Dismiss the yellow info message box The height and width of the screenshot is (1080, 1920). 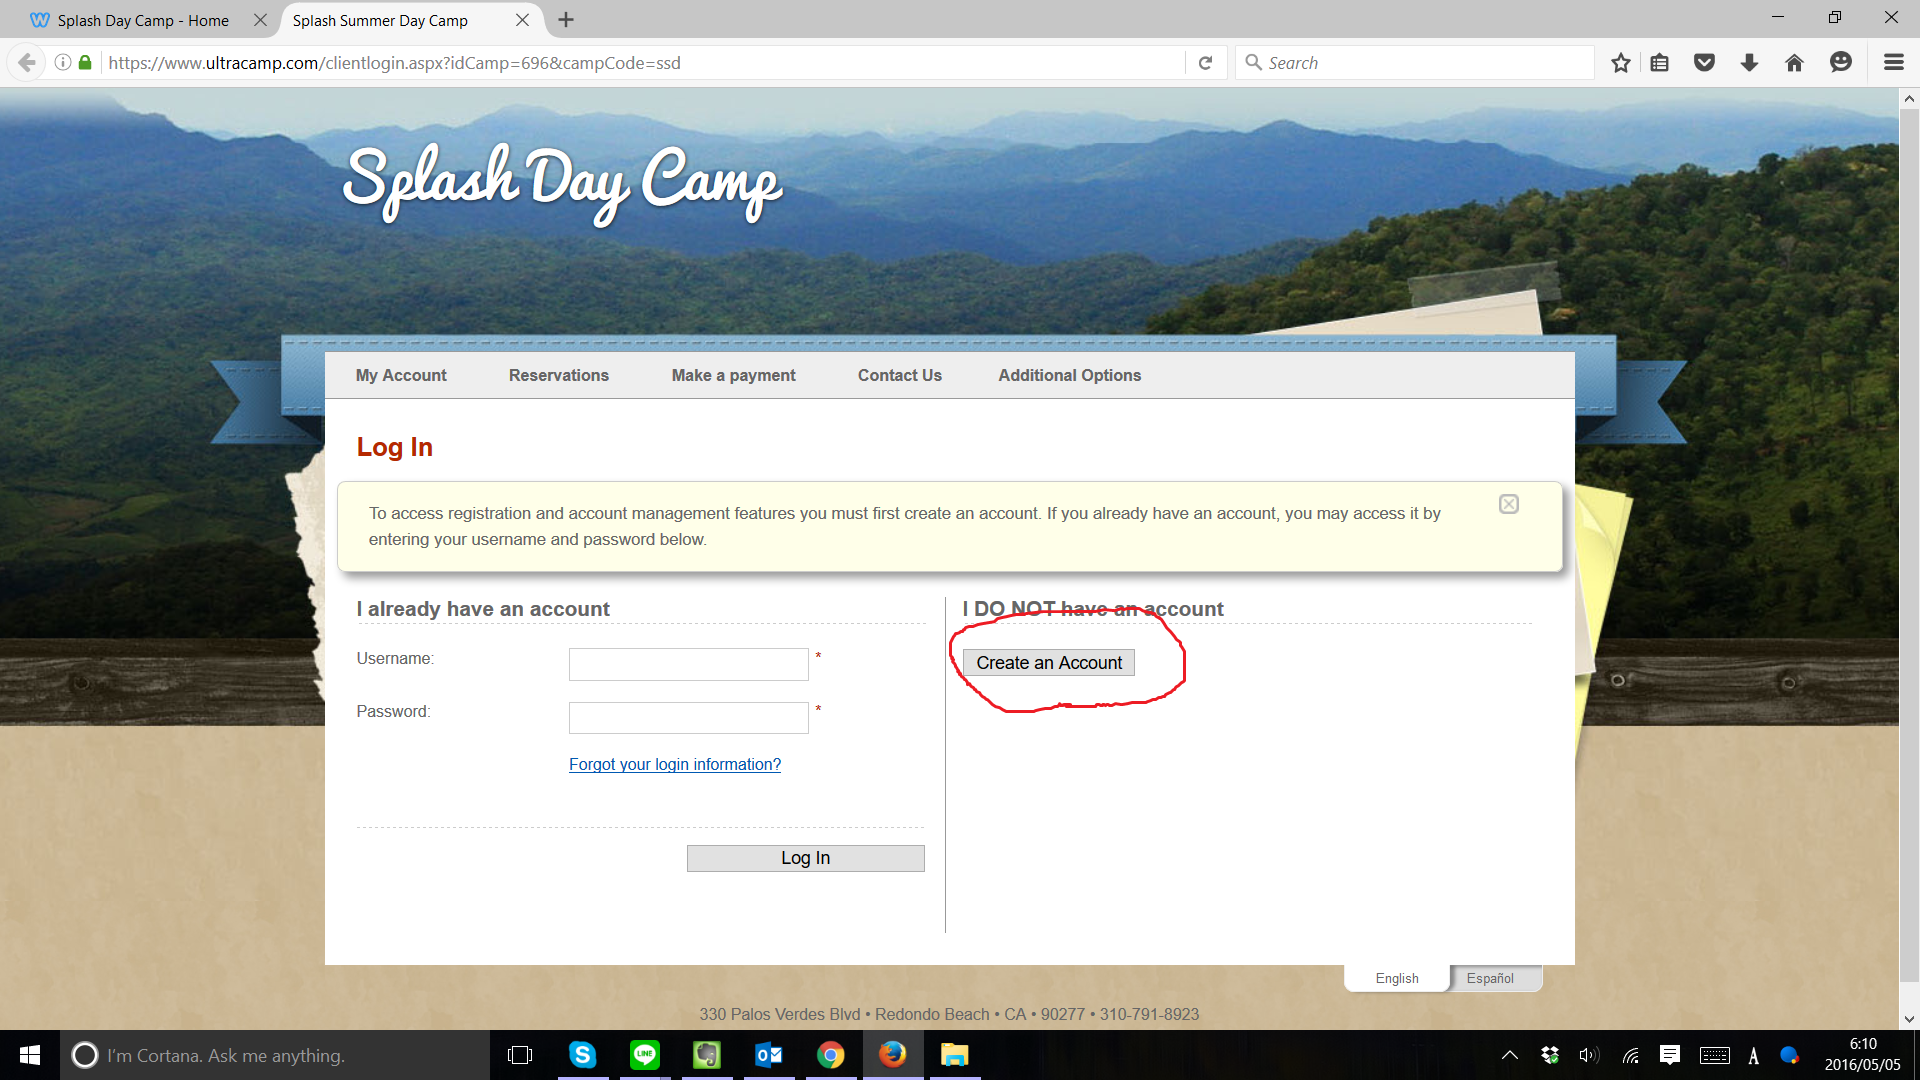(x=1509, y=504)
